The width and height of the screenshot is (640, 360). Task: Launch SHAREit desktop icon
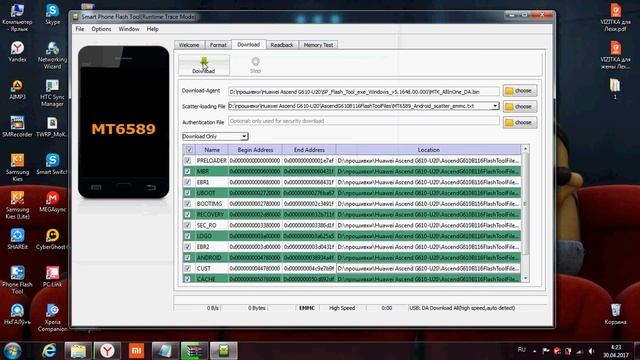[x=17, y=239]
